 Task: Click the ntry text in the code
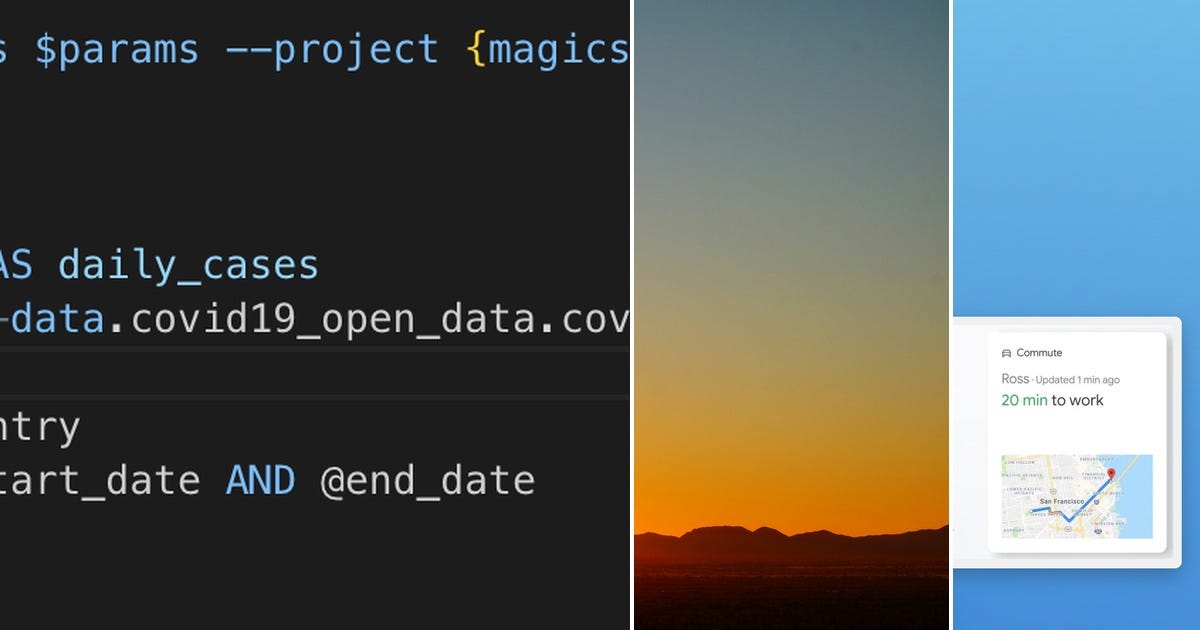(x=40, y=425)
